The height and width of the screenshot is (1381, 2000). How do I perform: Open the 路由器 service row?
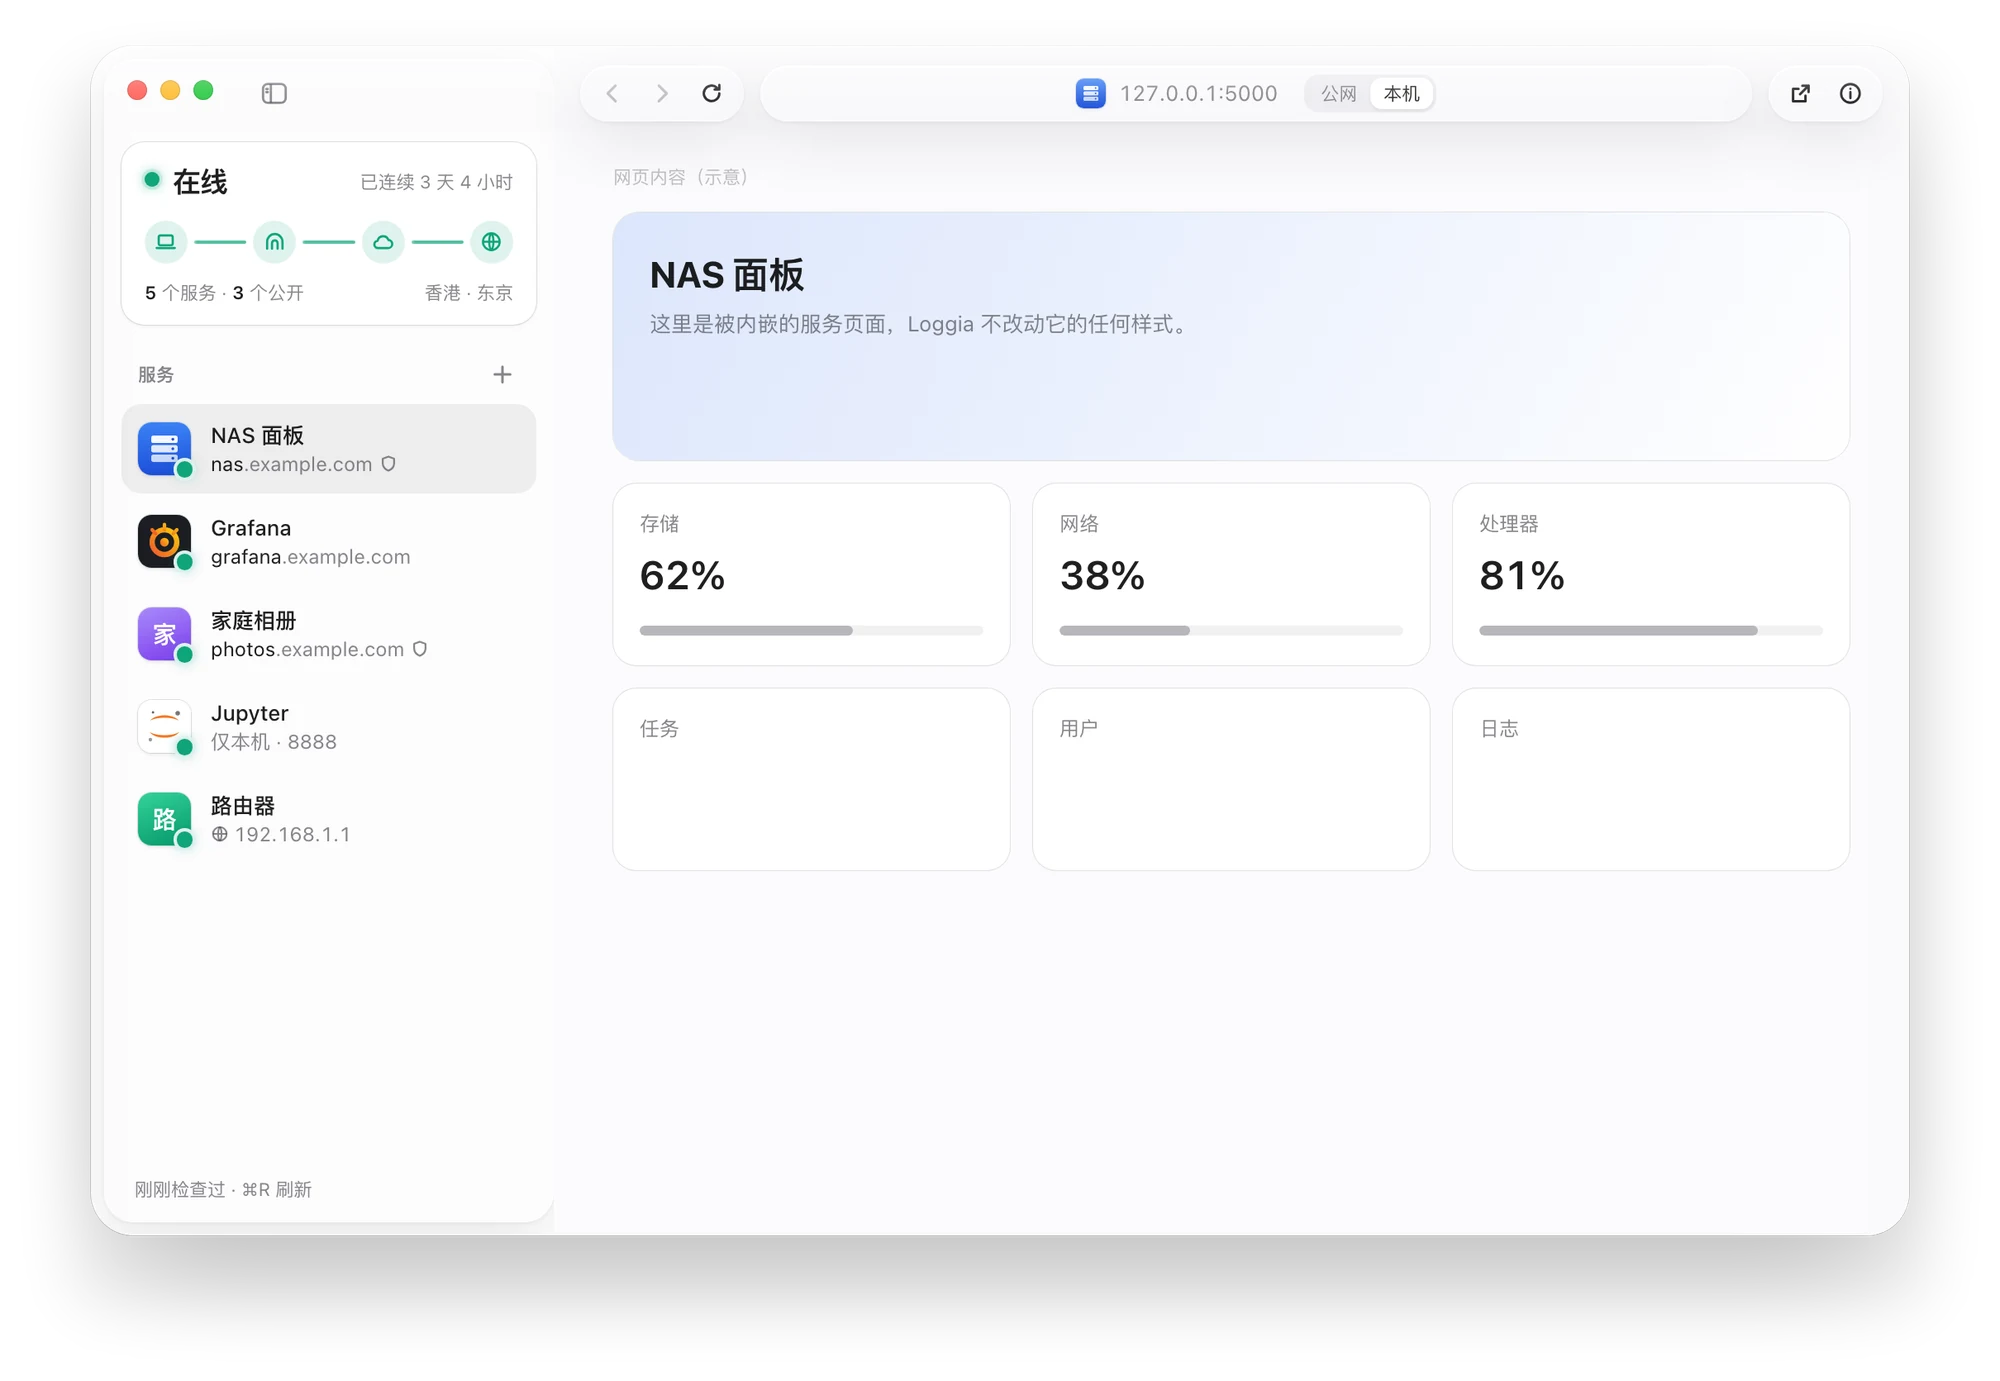(x=329, y=819)
